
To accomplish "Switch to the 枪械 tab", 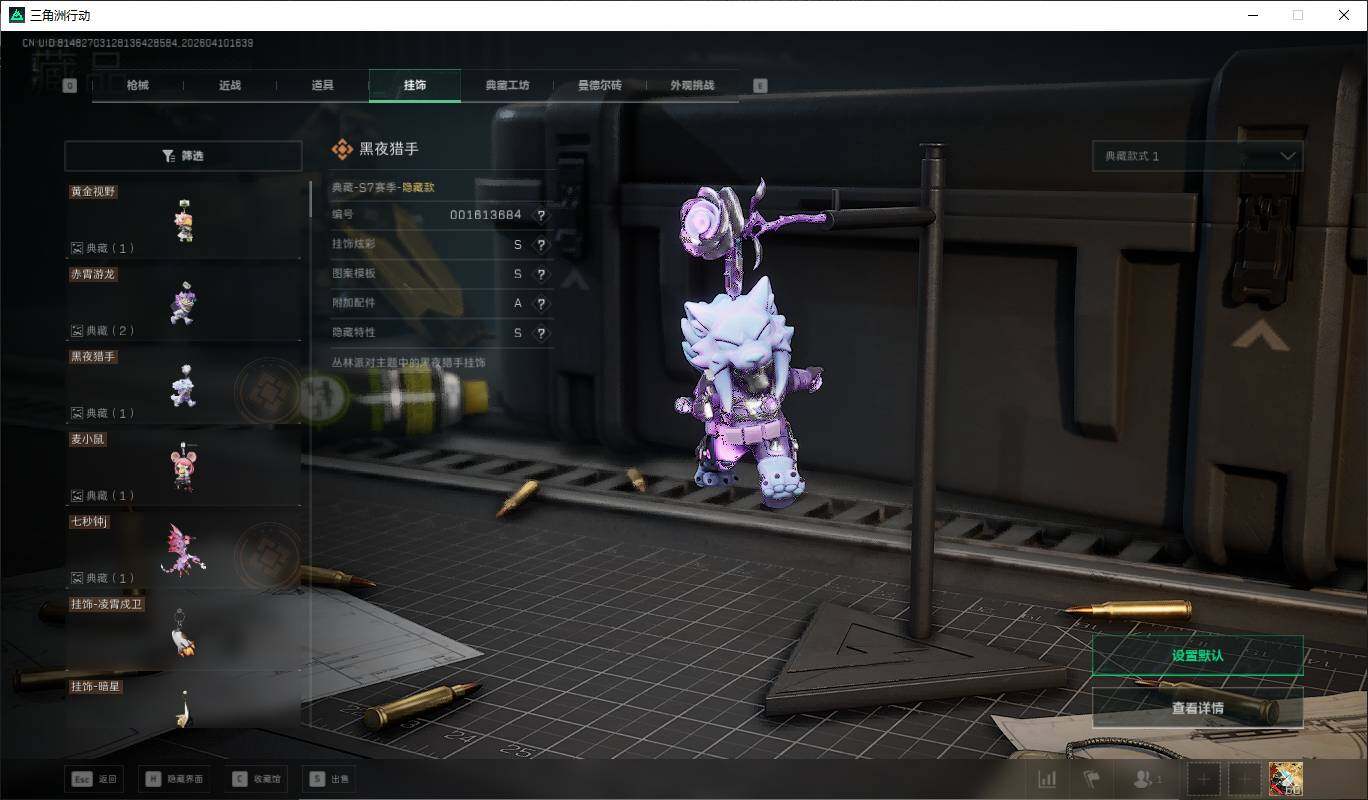I will 138,86.
